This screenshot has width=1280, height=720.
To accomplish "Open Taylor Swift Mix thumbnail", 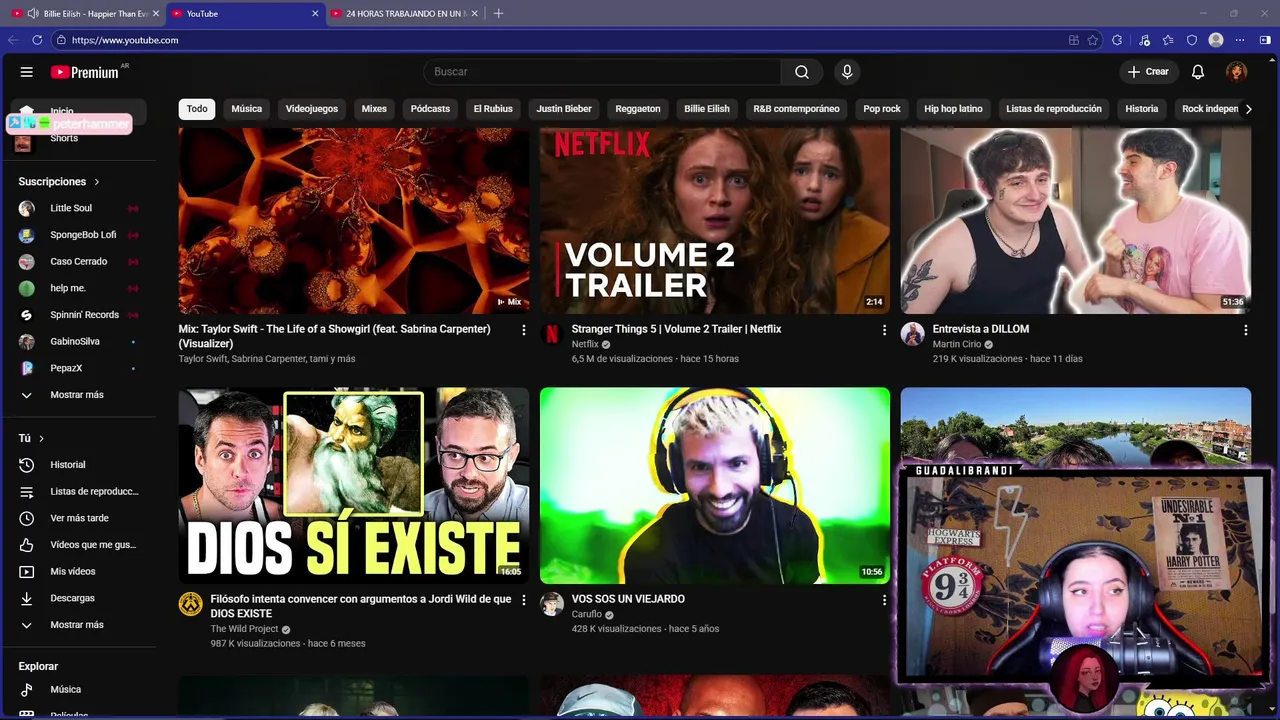I will point(354,220).
